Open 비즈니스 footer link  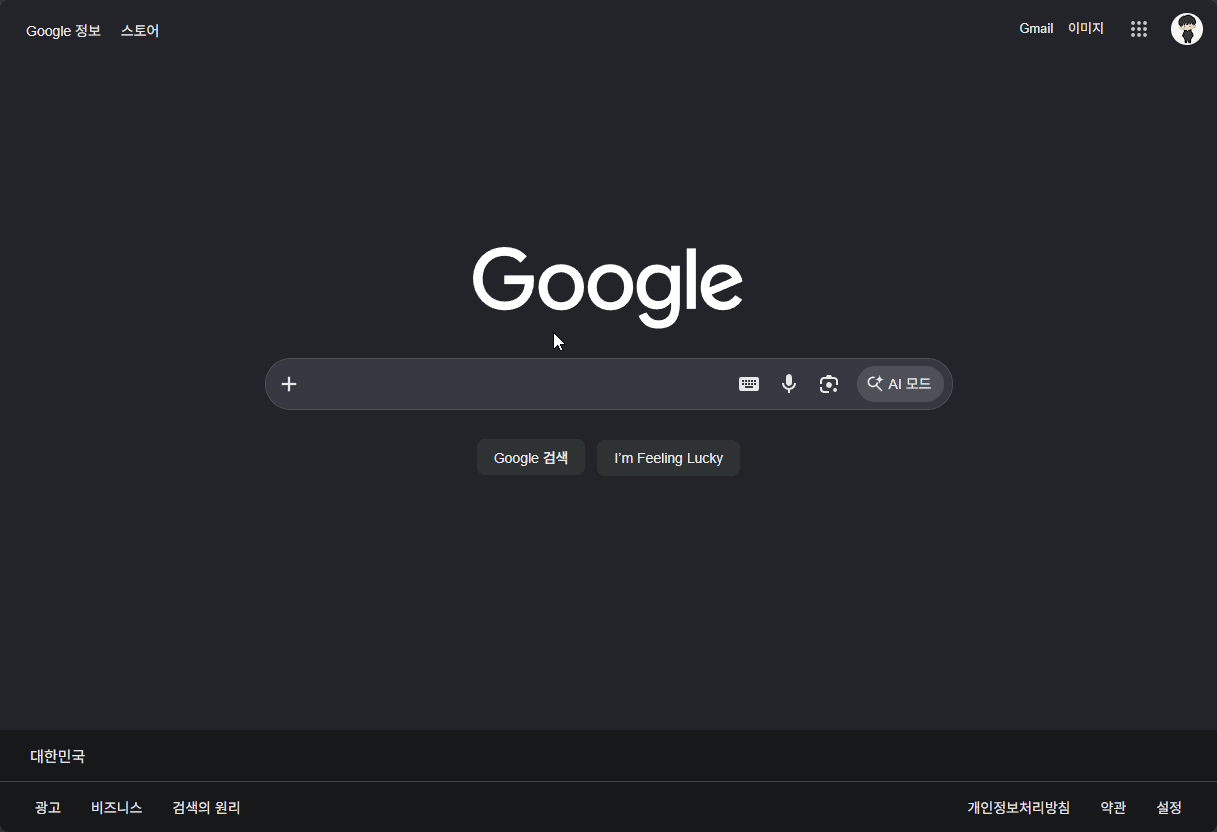point(116,807)
